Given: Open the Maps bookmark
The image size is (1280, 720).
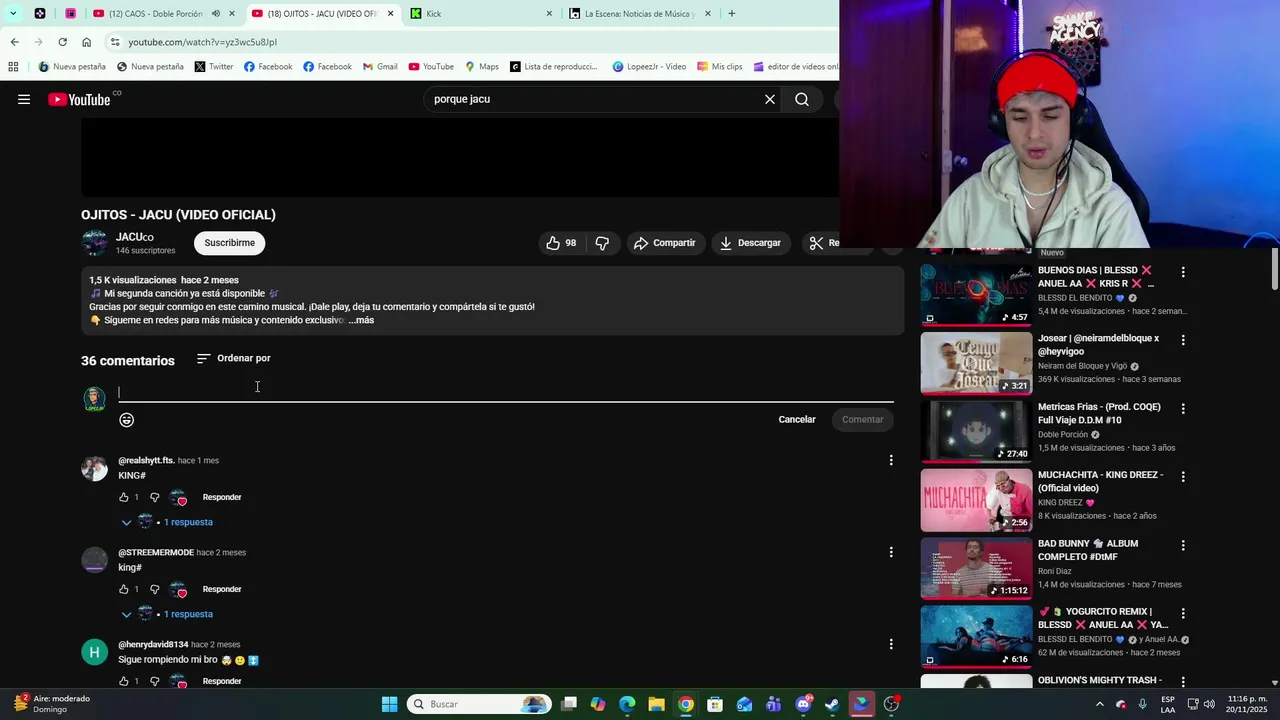Looking at the screenshot, I should click(481, 67).
